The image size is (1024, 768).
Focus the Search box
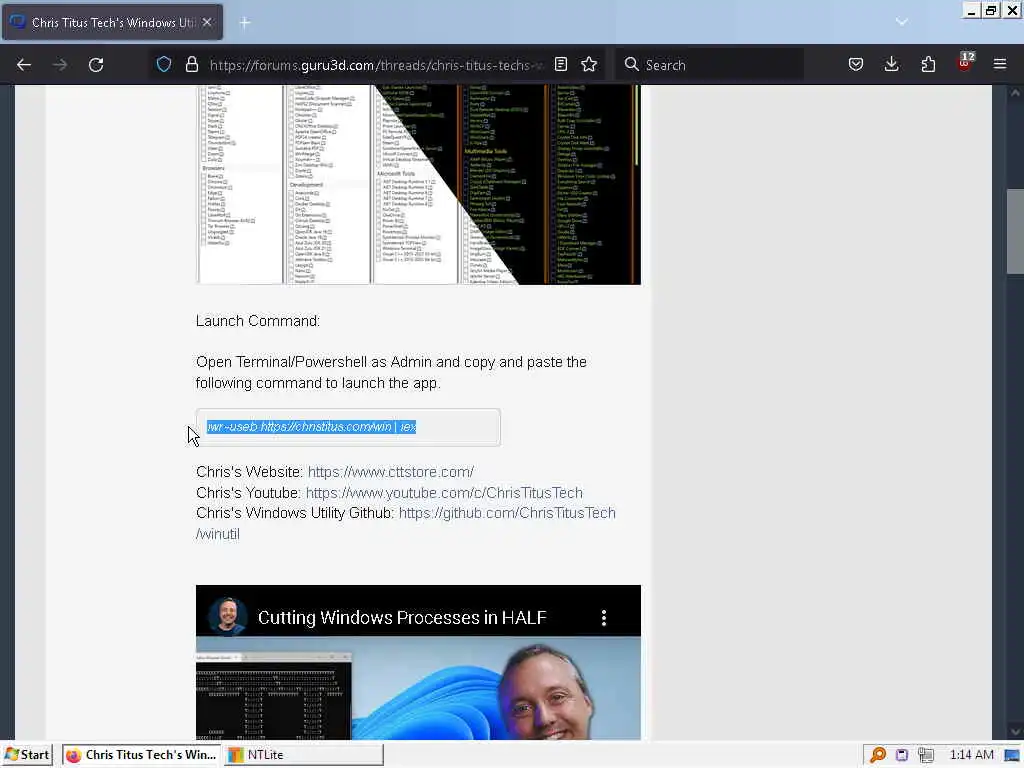pyautogui.click(x=709, y=65)
